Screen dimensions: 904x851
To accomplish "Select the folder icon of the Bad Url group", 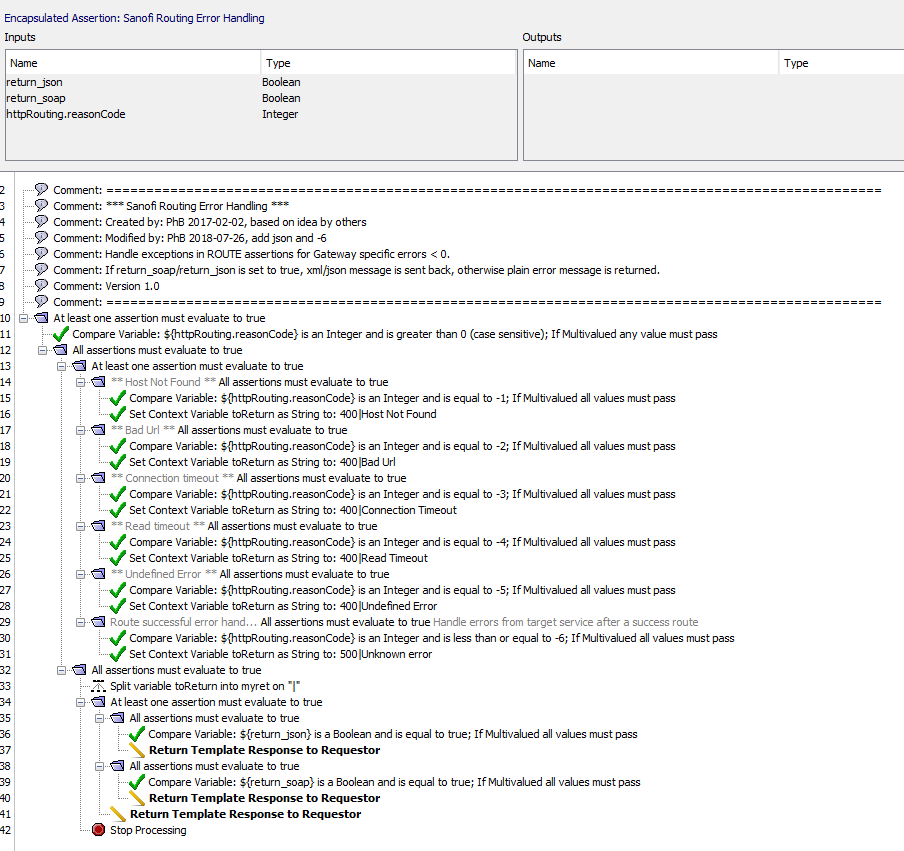I will pos(97,430).
